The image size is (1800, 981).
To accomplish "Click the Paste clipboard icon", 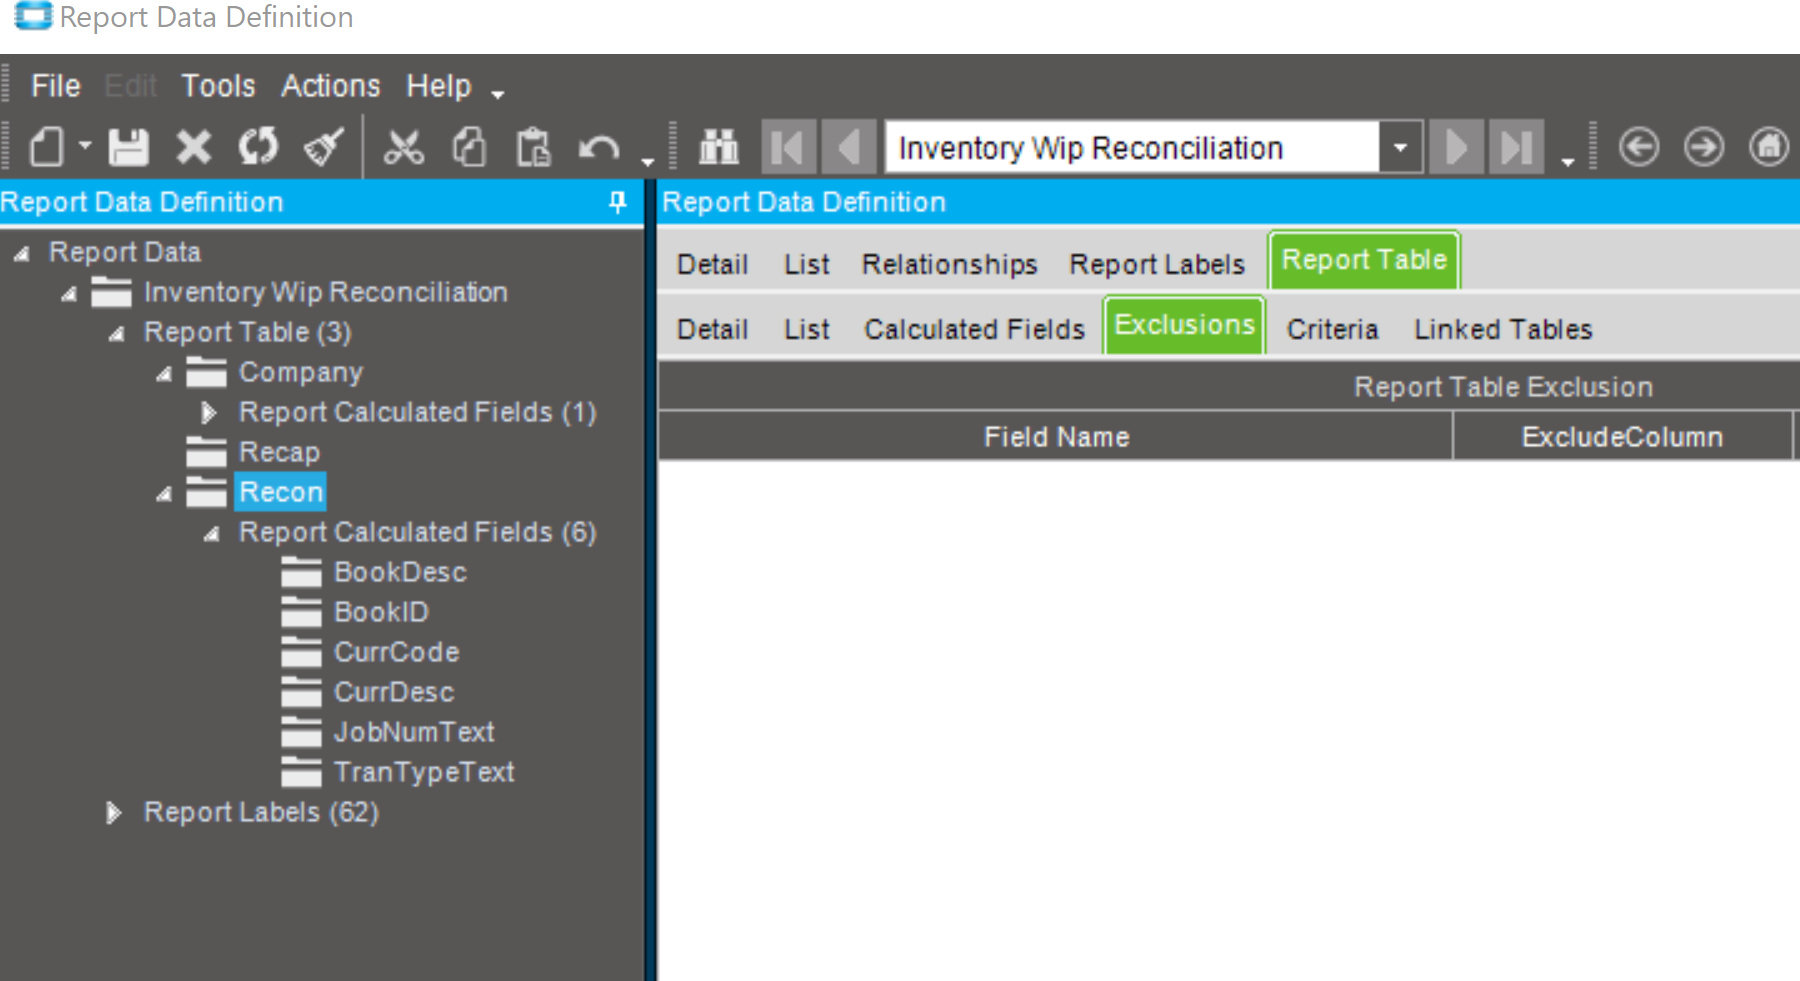I will coord(533,148).
